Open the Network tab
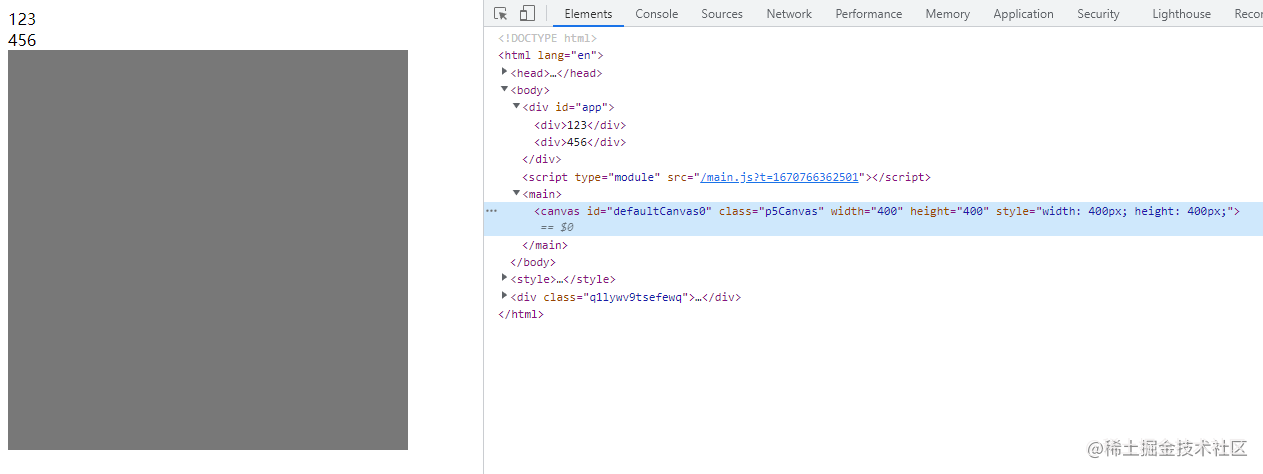This screenshot has height=474, width=1263. (x=789, y=14)
